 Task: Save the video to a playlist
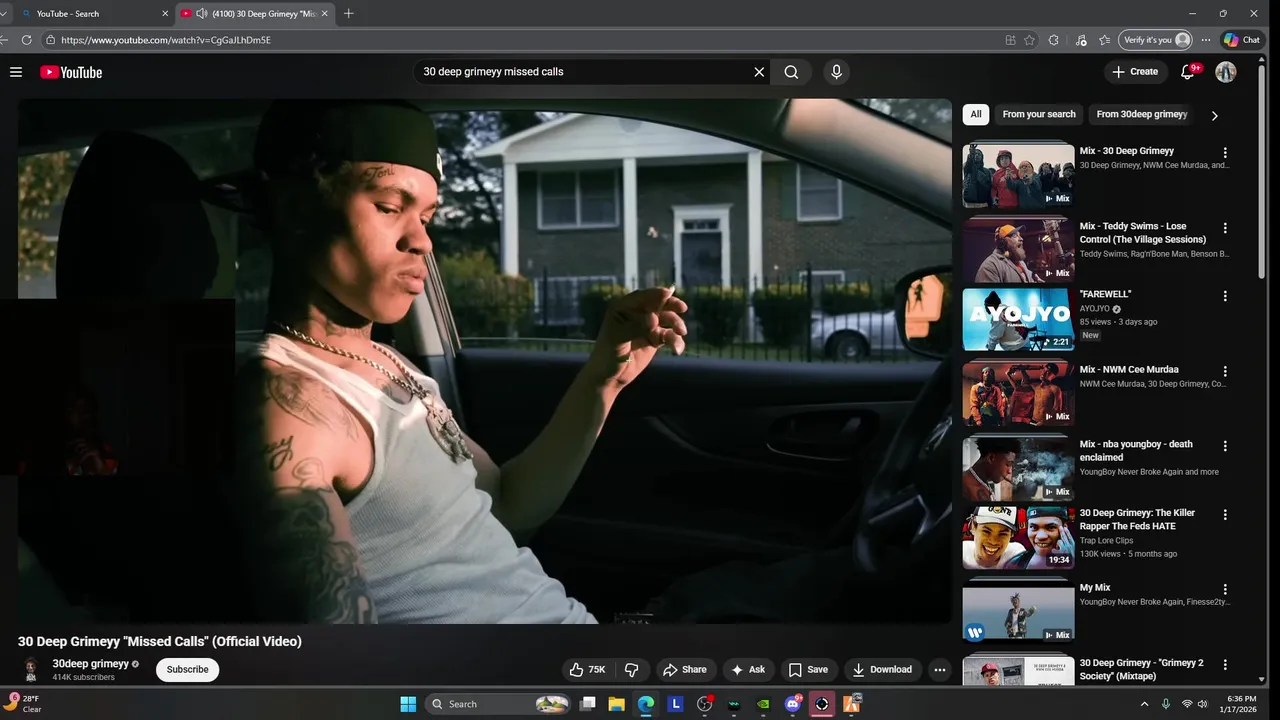808,670
